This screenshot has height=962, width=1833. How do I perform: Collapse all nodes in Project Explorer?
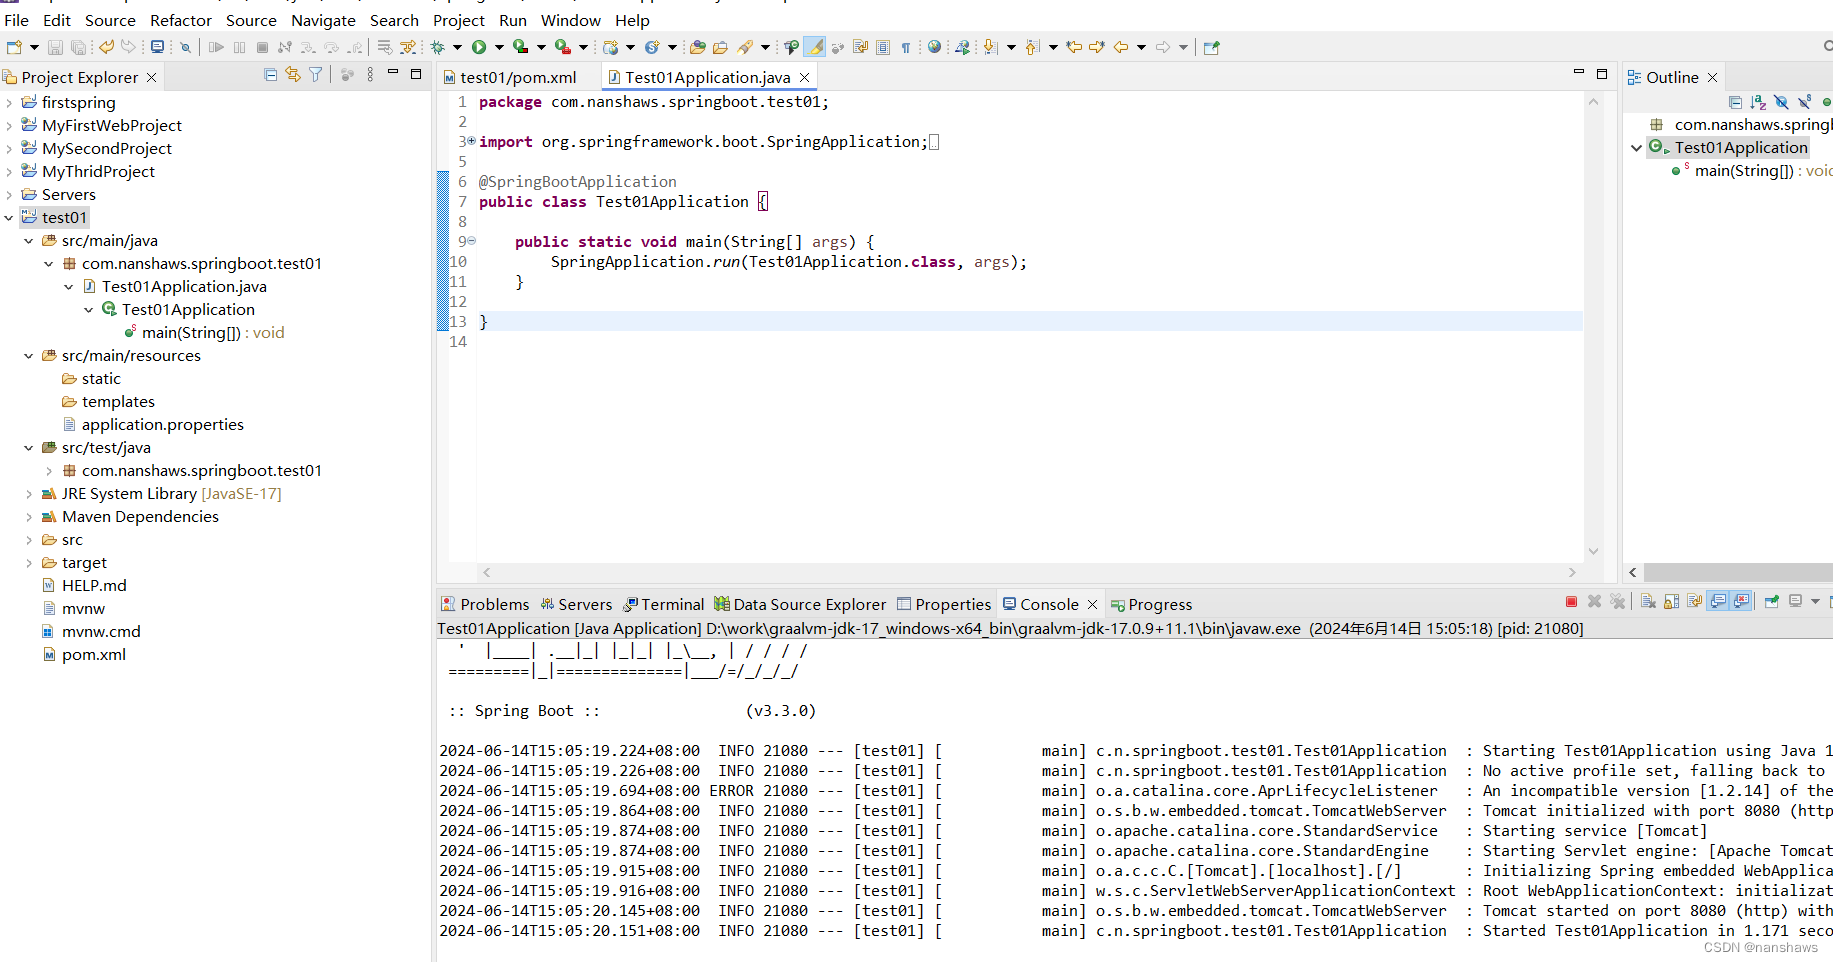pyautogui.click(x=270, y=75)
